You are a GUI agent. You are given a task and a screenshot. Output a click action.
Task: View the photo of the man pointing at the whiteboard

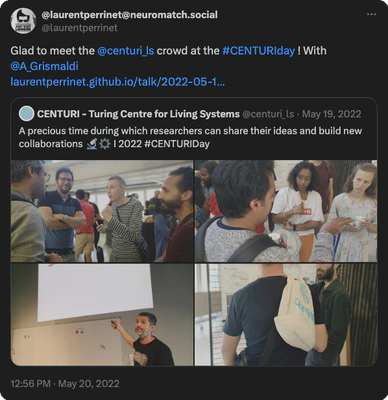(x=102, y=315)
